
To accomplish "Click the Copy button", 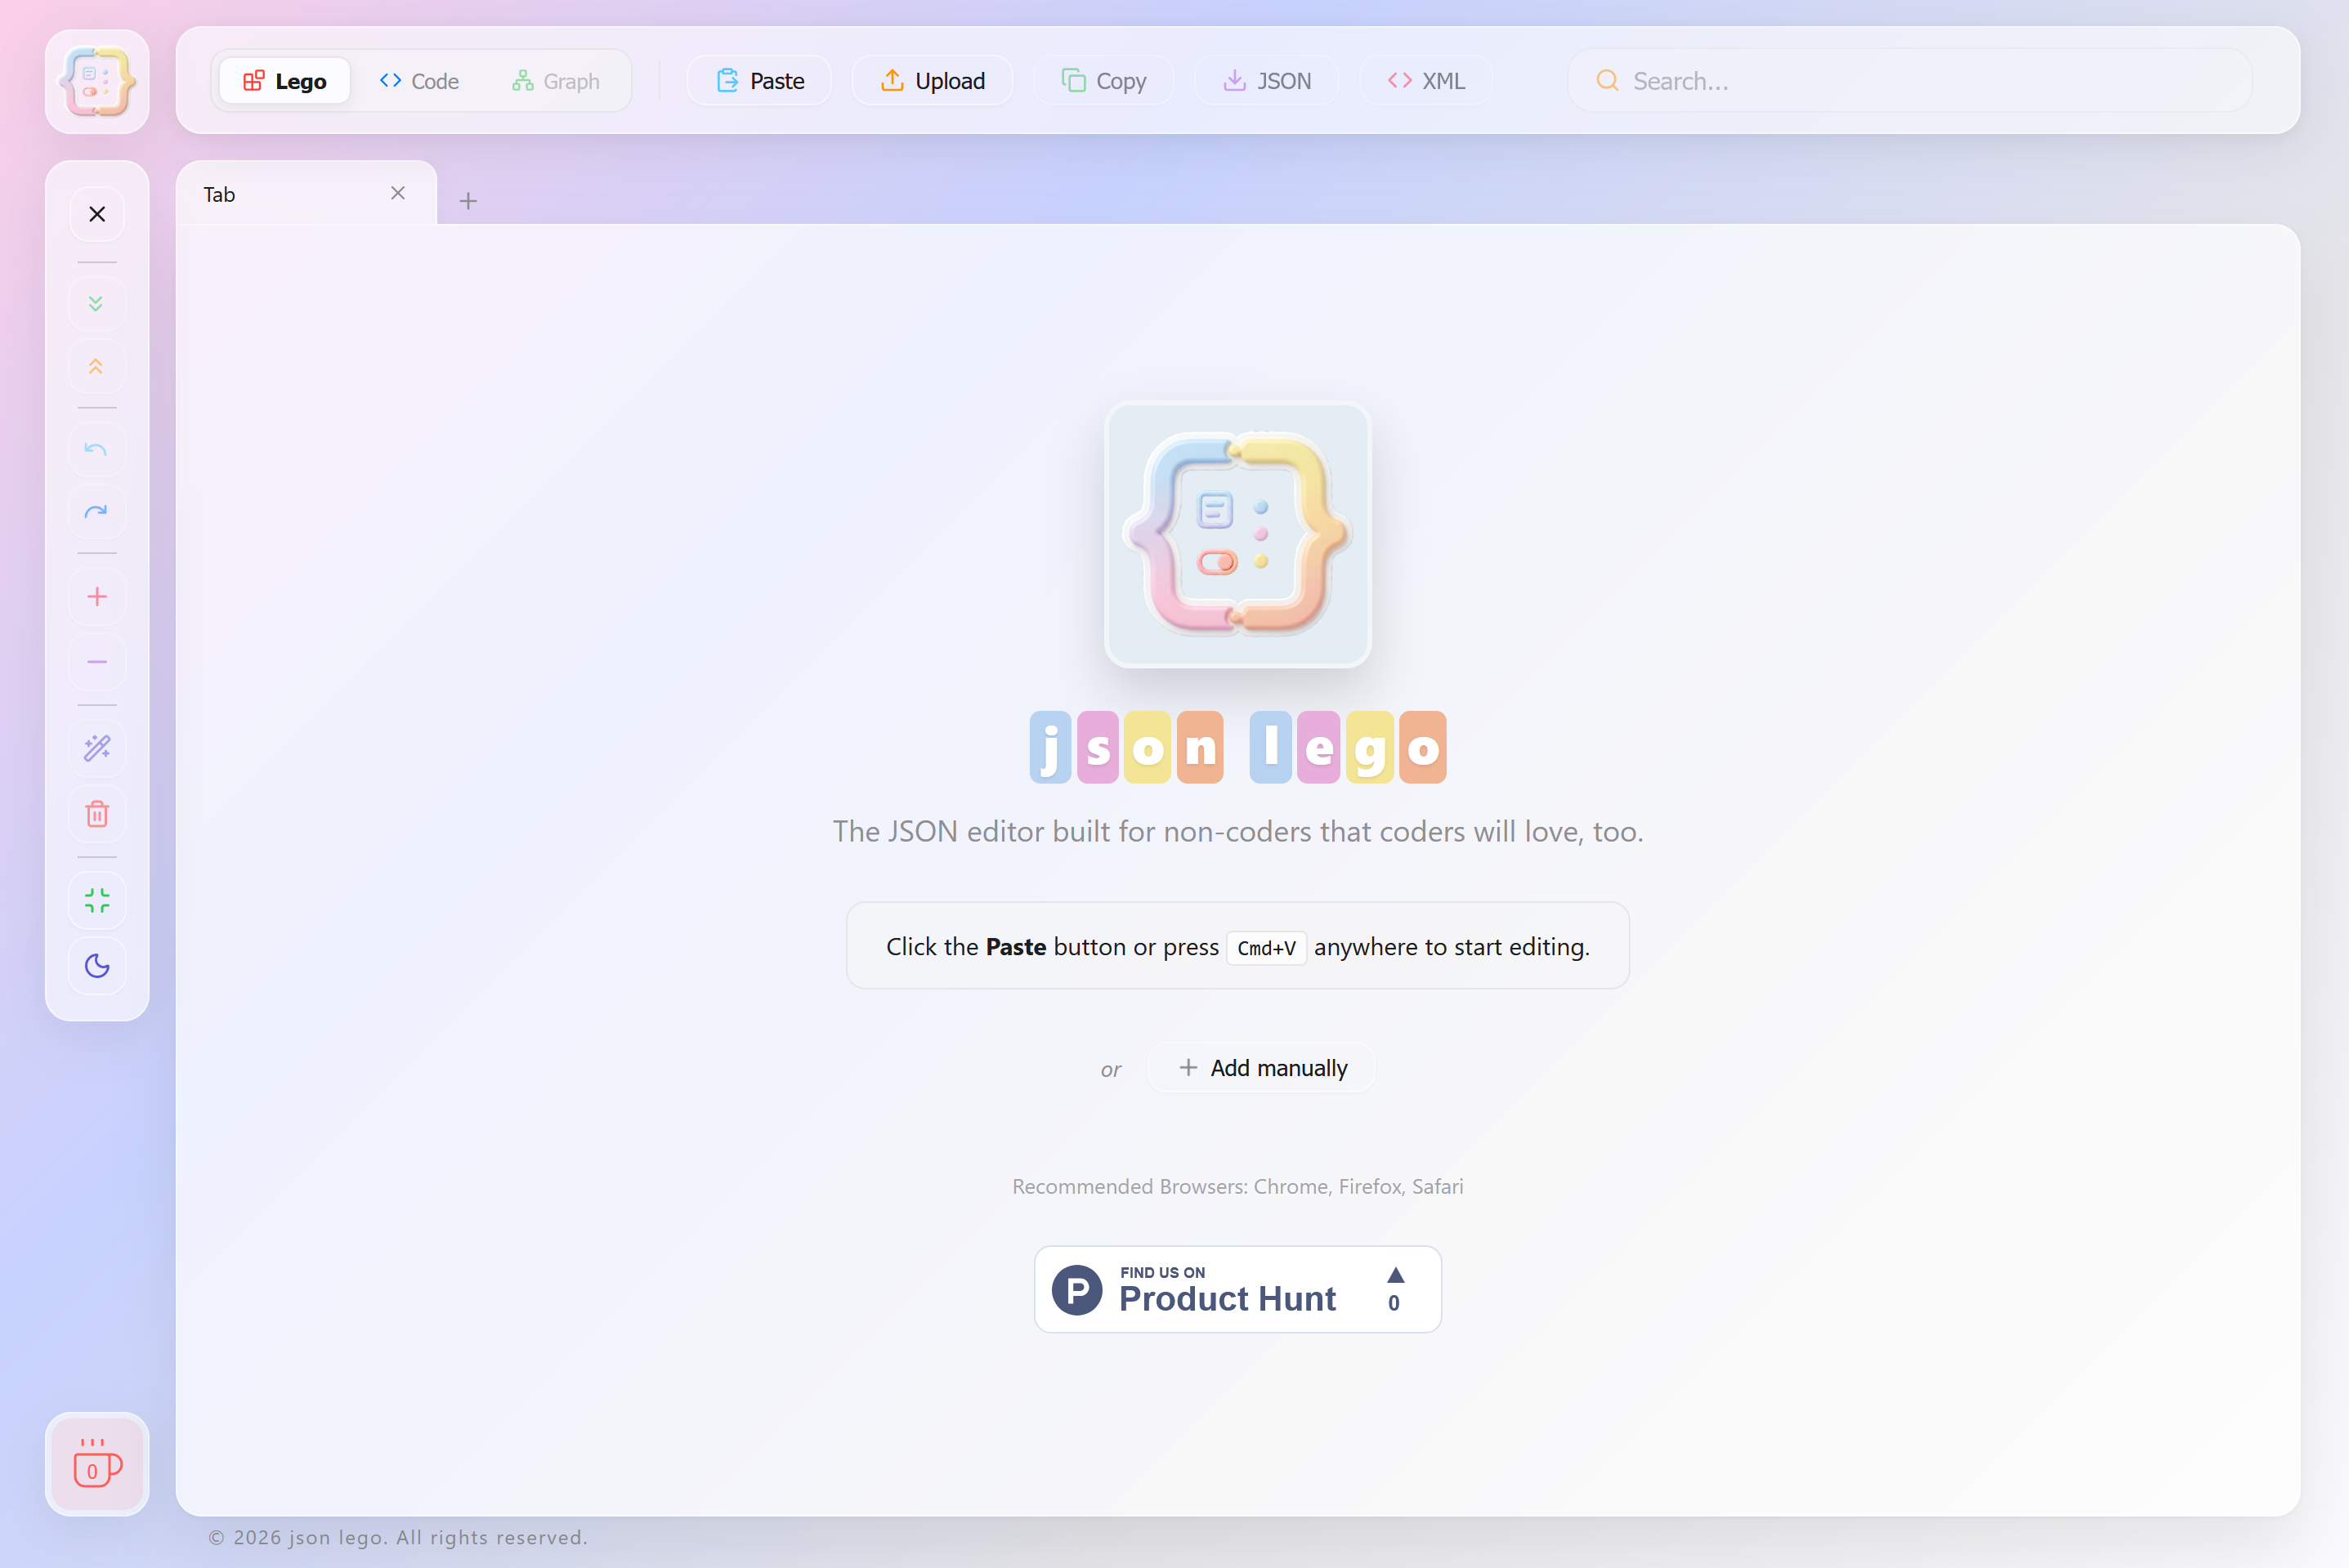I will (x=1104, y=81).
